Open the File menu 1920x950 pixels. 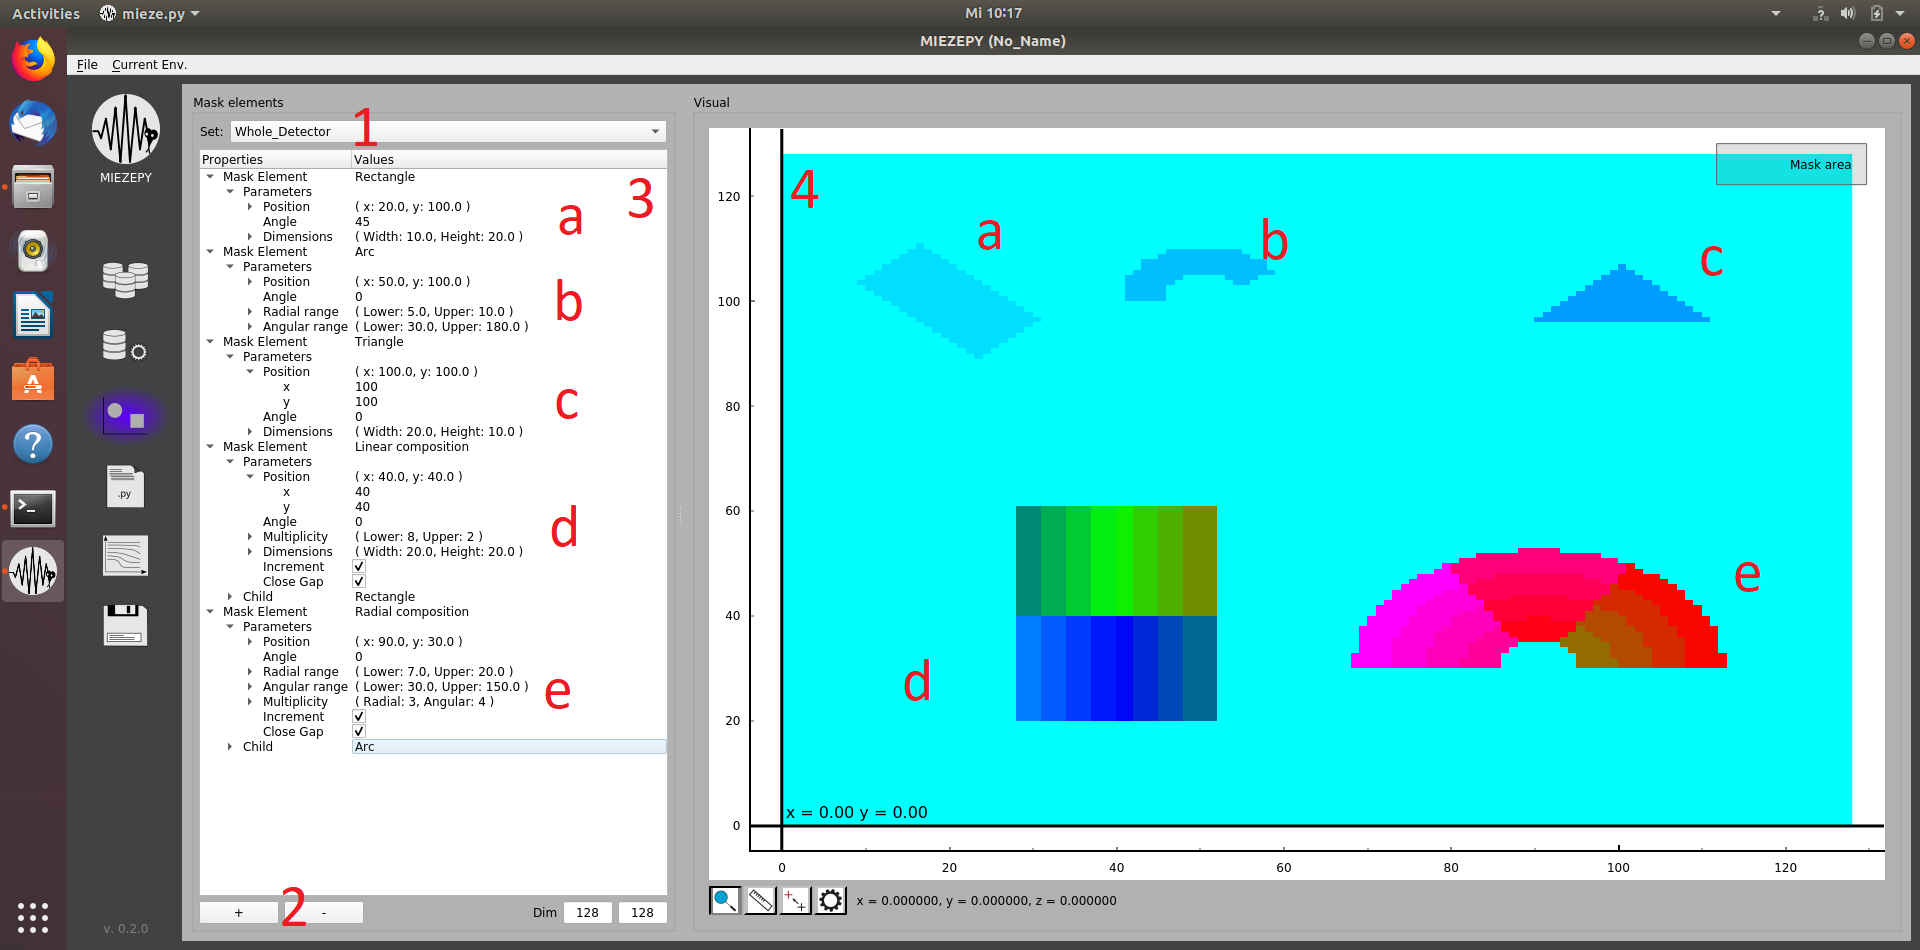[x=87, y=64]
